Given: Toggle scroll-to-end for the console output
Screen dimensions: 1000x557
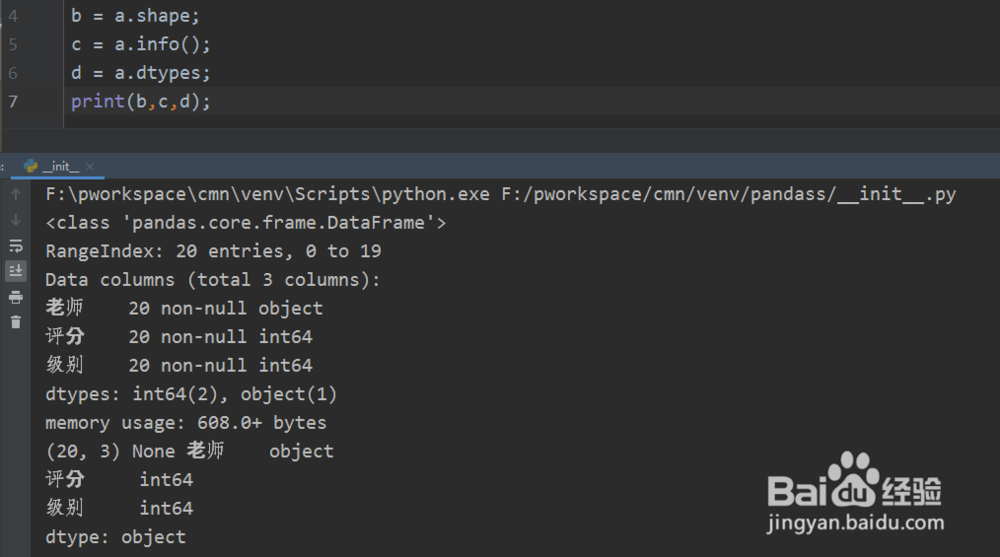Looking at the screenshot, I should click(x=16, y=271).
